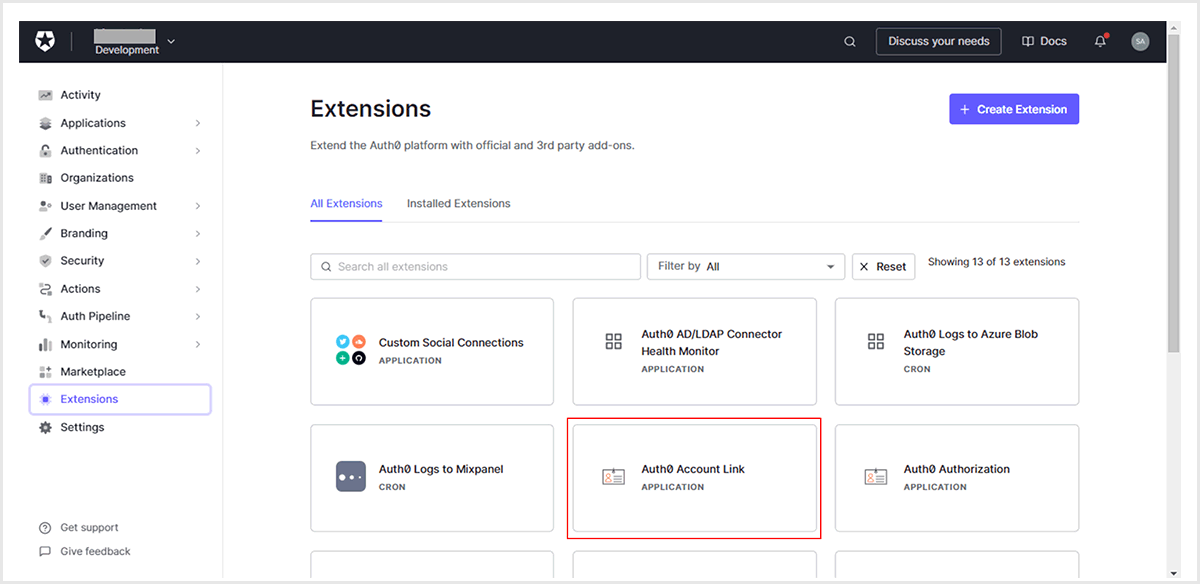Click the Reset filter button
The image size is (1200, 584).
tap(883, 267)
